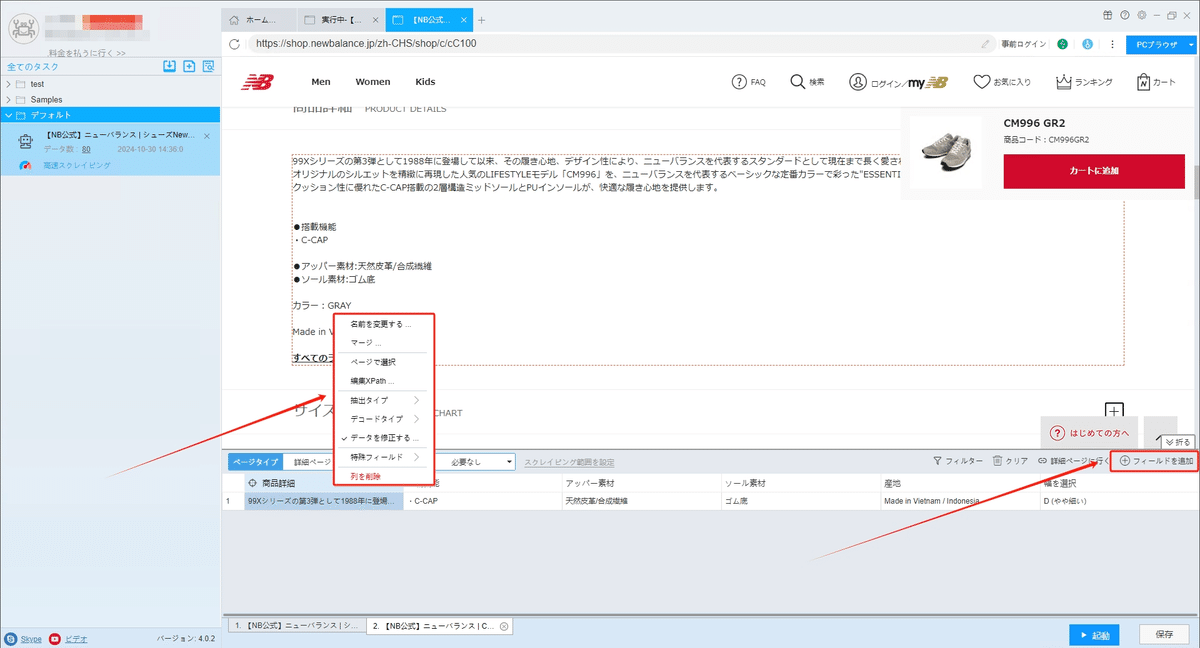Click the ビデオ play icon in status bar
Viewport: 1200px width, 648px height.
(x=55, y=638)
